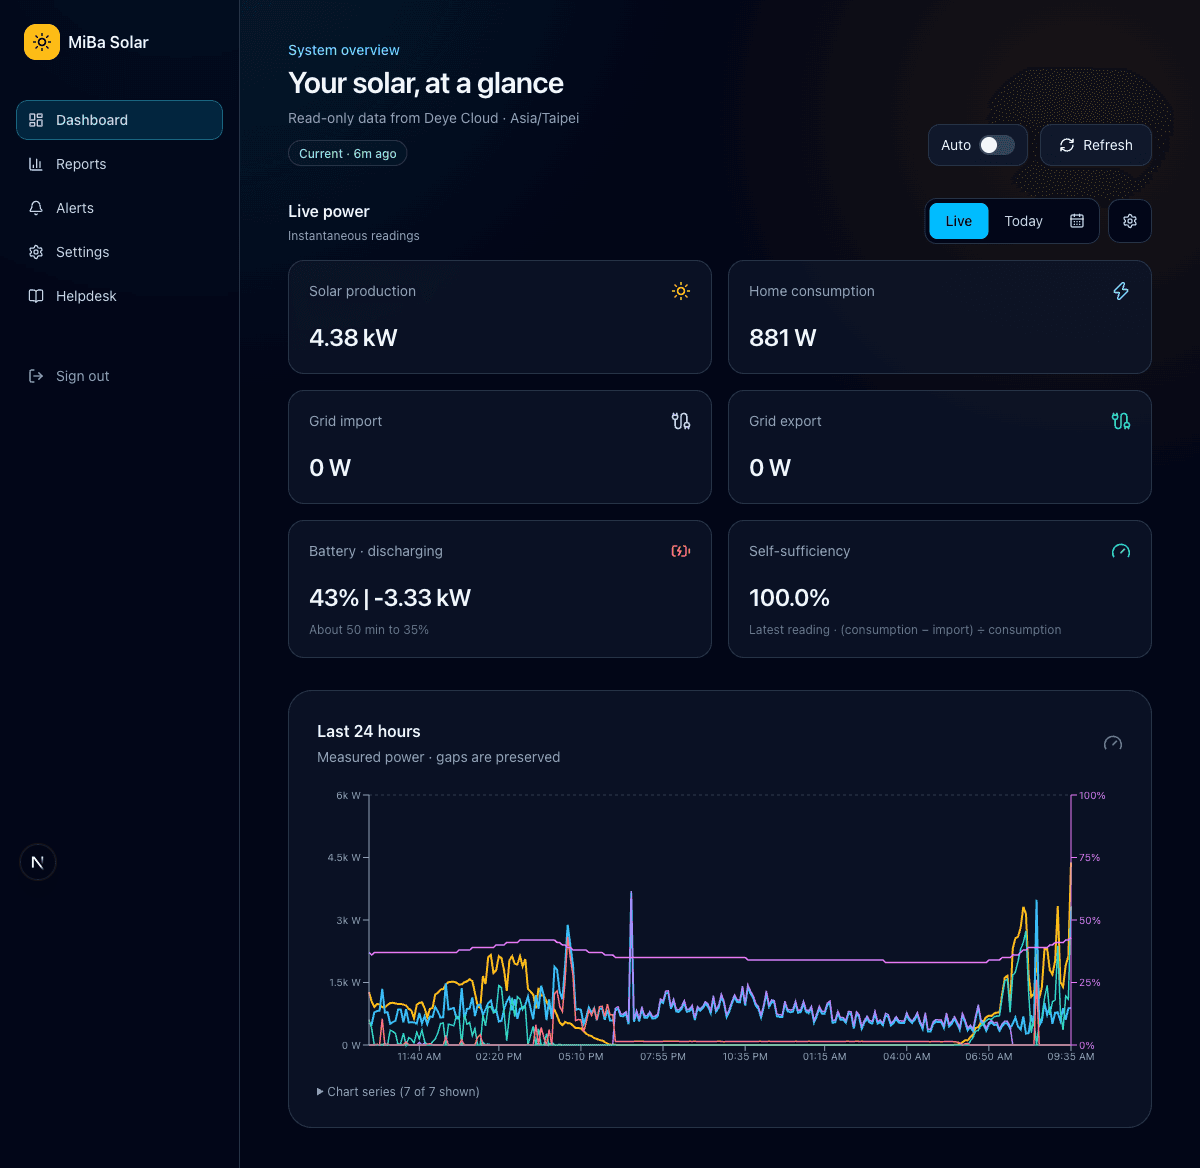The height and width of the screenshot is (1168, 1200).
Task: Click the Home consumption lightning icon
Action: (1121, 291)
